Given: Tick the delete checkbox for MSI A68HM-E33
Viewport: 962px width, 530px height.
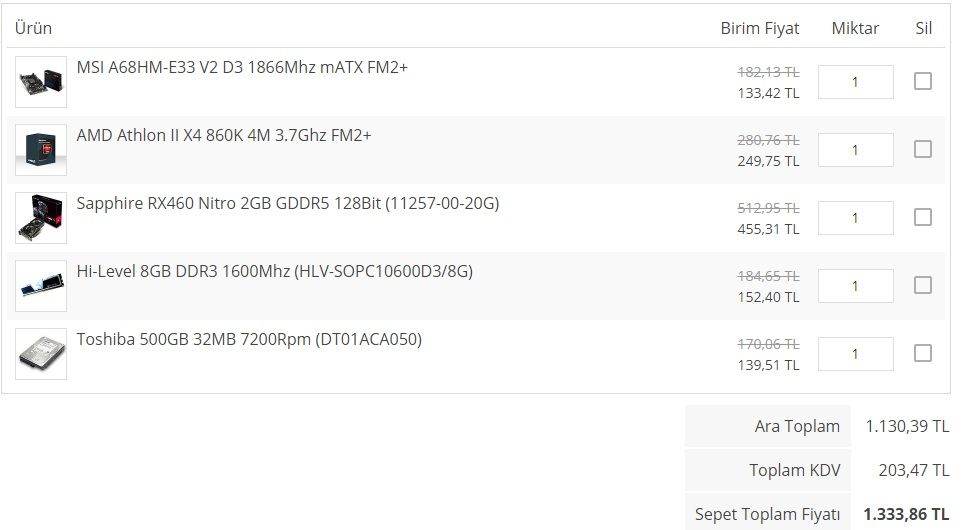Looking at the screenshot, I should (x=923, y=81).
